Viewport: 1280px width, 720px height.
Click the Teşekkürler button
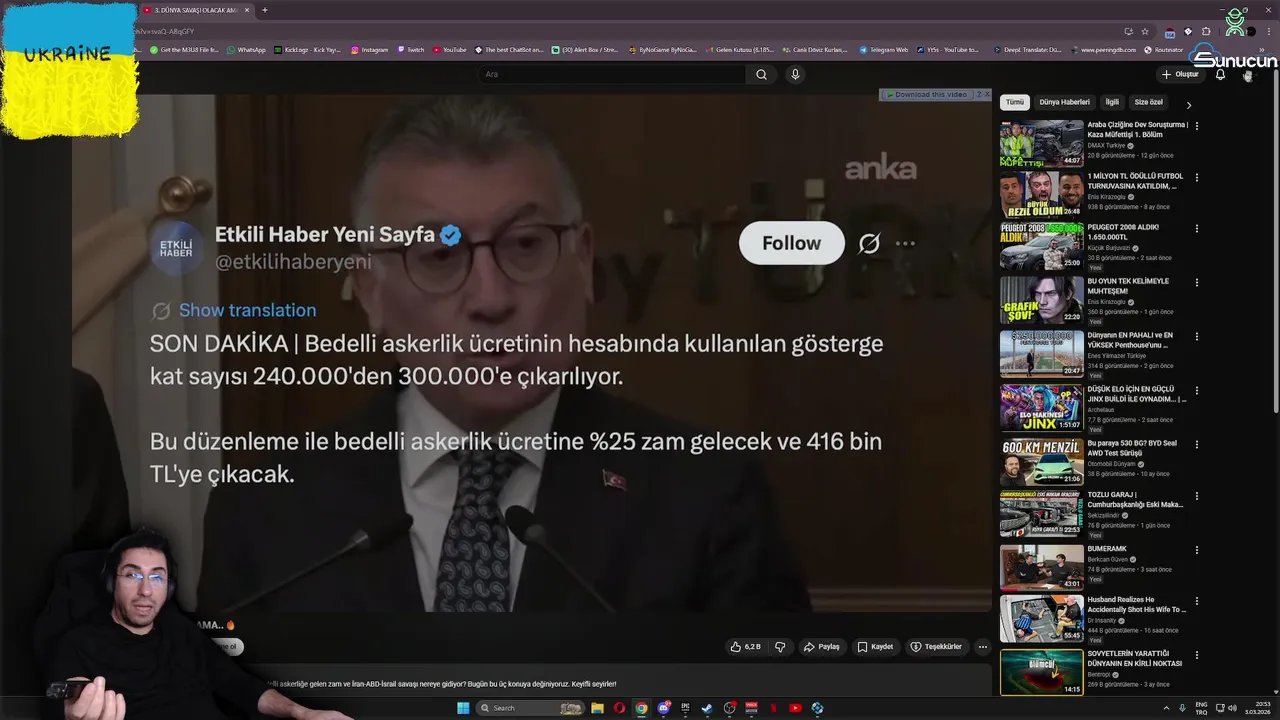936,647
